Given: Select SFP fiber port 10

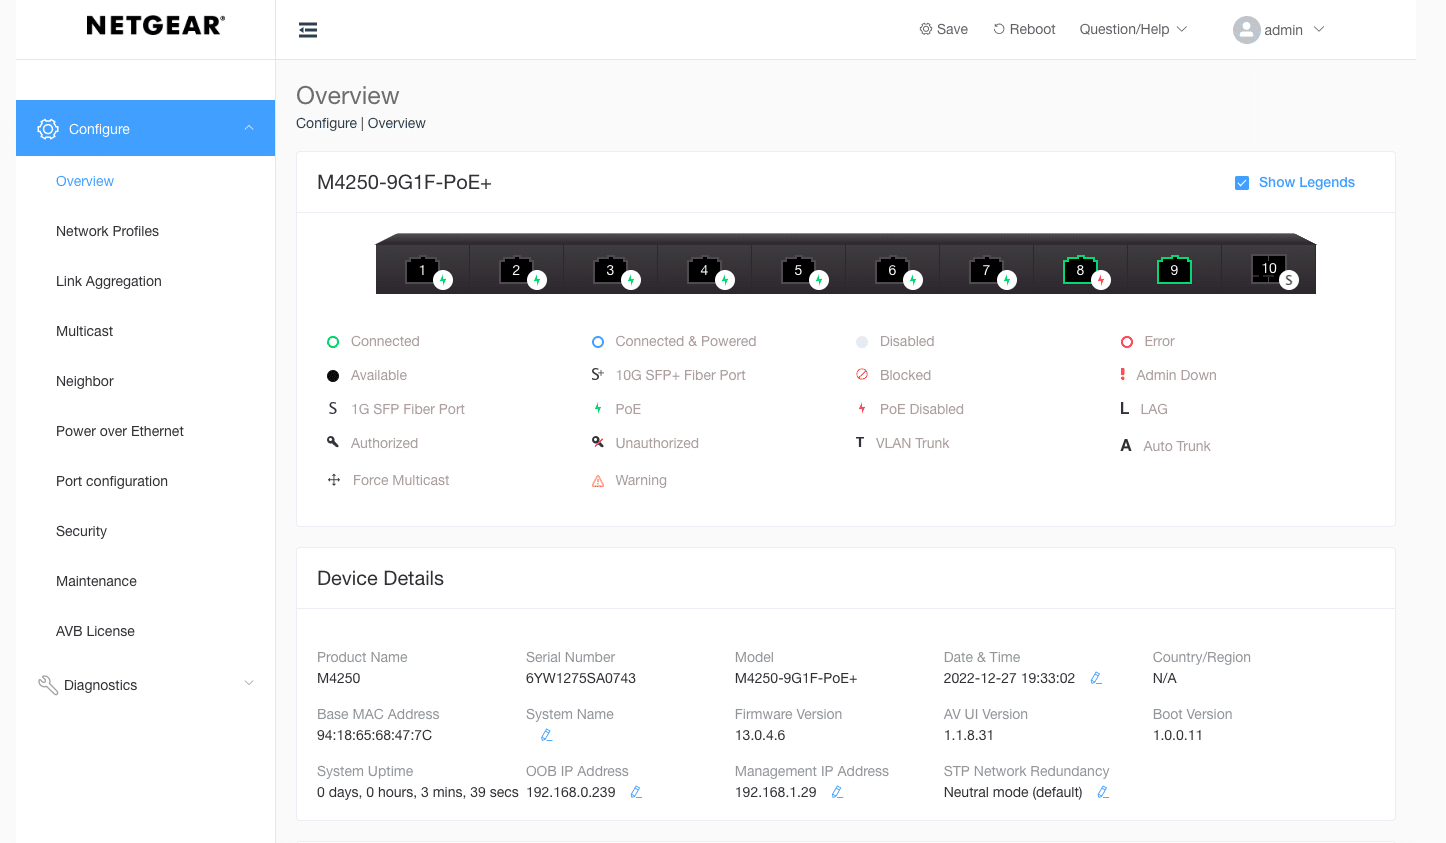Looking at the screenshot, I should coord(1269,268).
